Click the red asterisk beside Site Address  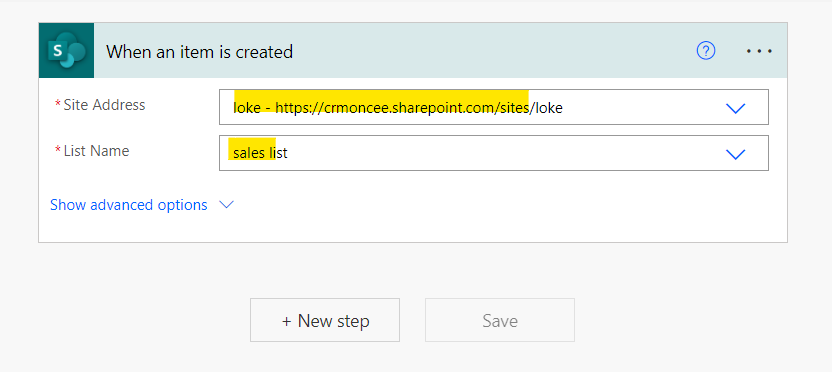58,103
